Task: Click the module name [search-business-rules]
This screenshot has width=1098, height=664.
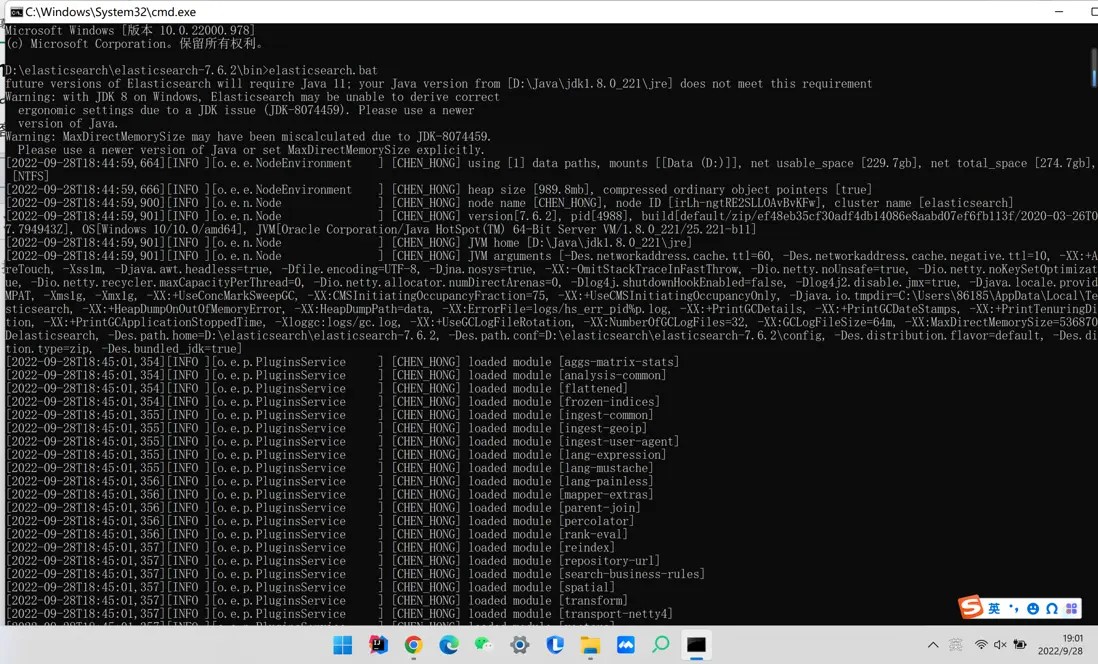Action: coord(632,574)
